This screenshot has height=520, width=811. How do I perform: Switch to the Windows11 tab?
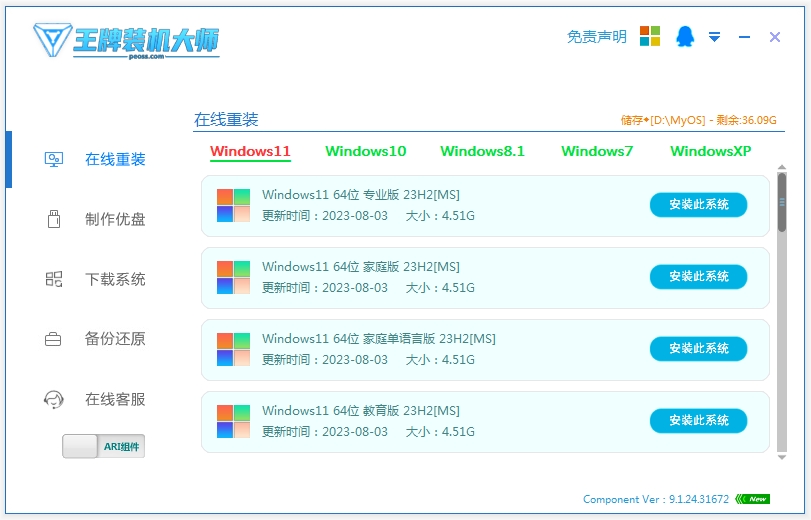tap(250, 151)
